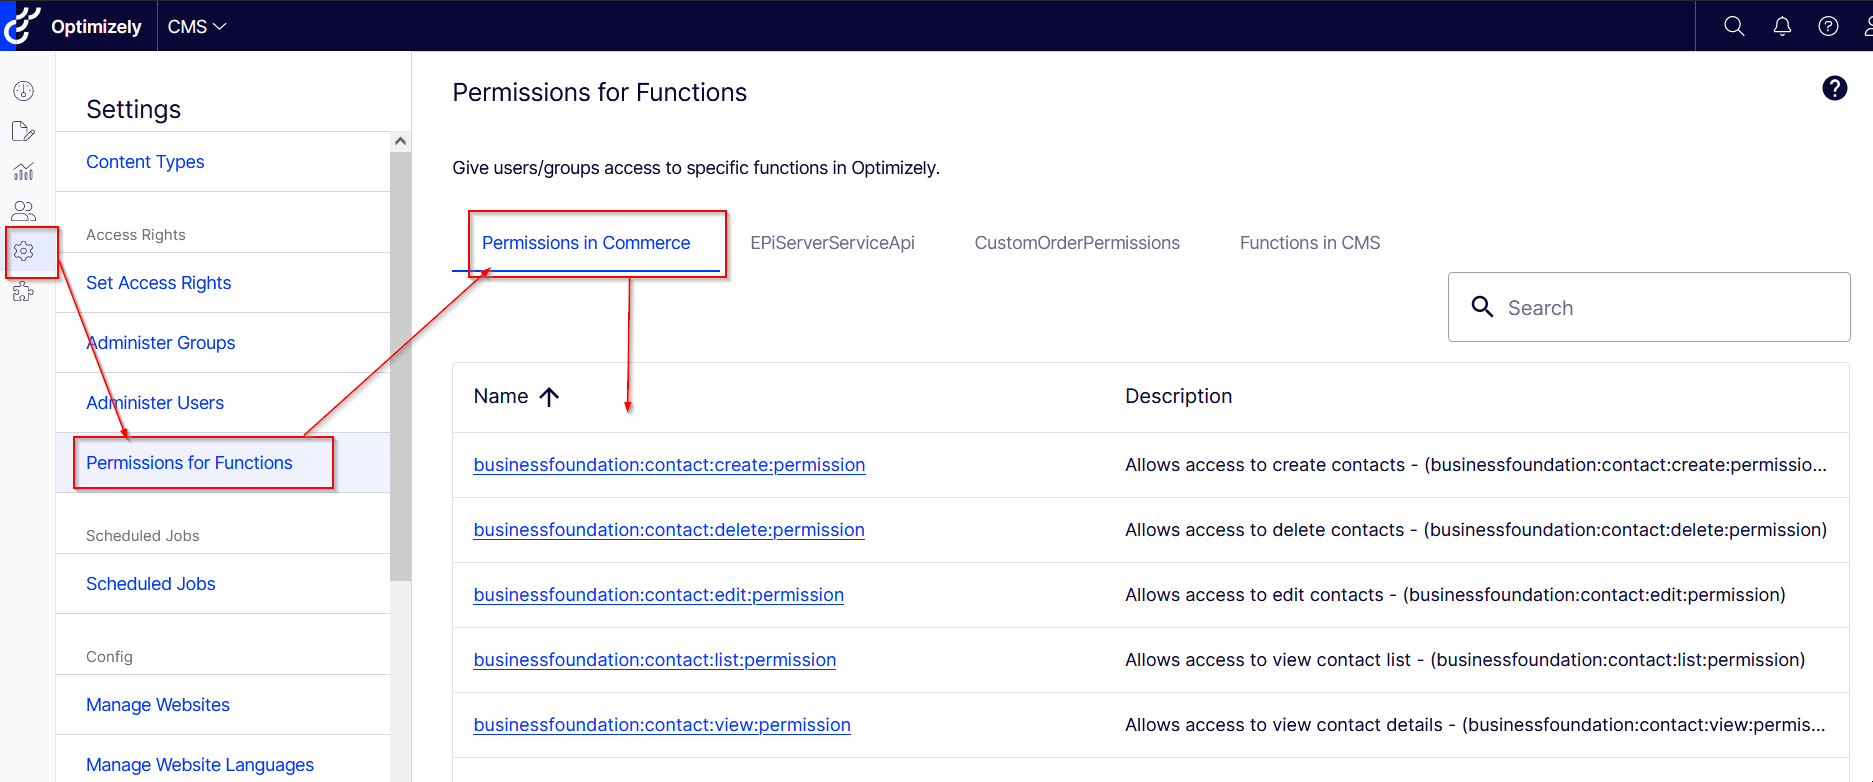Go to Administer Groups settings

pyautogui.click(x=161, y=343)
